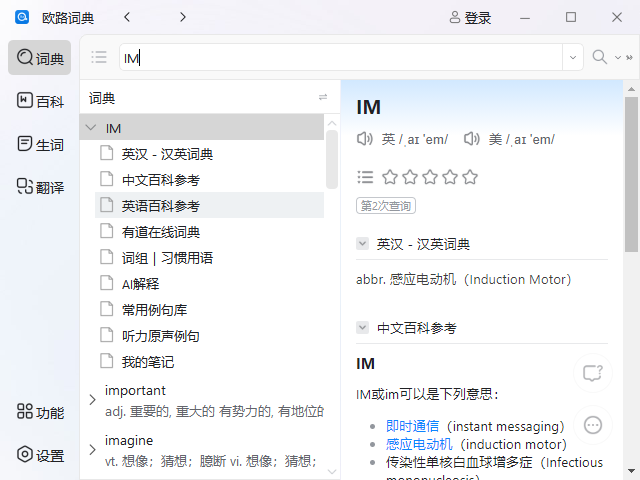Click the more options ellipsis floating icon
The height and width of the screenshot is (480, 640).
click(593, 425)
